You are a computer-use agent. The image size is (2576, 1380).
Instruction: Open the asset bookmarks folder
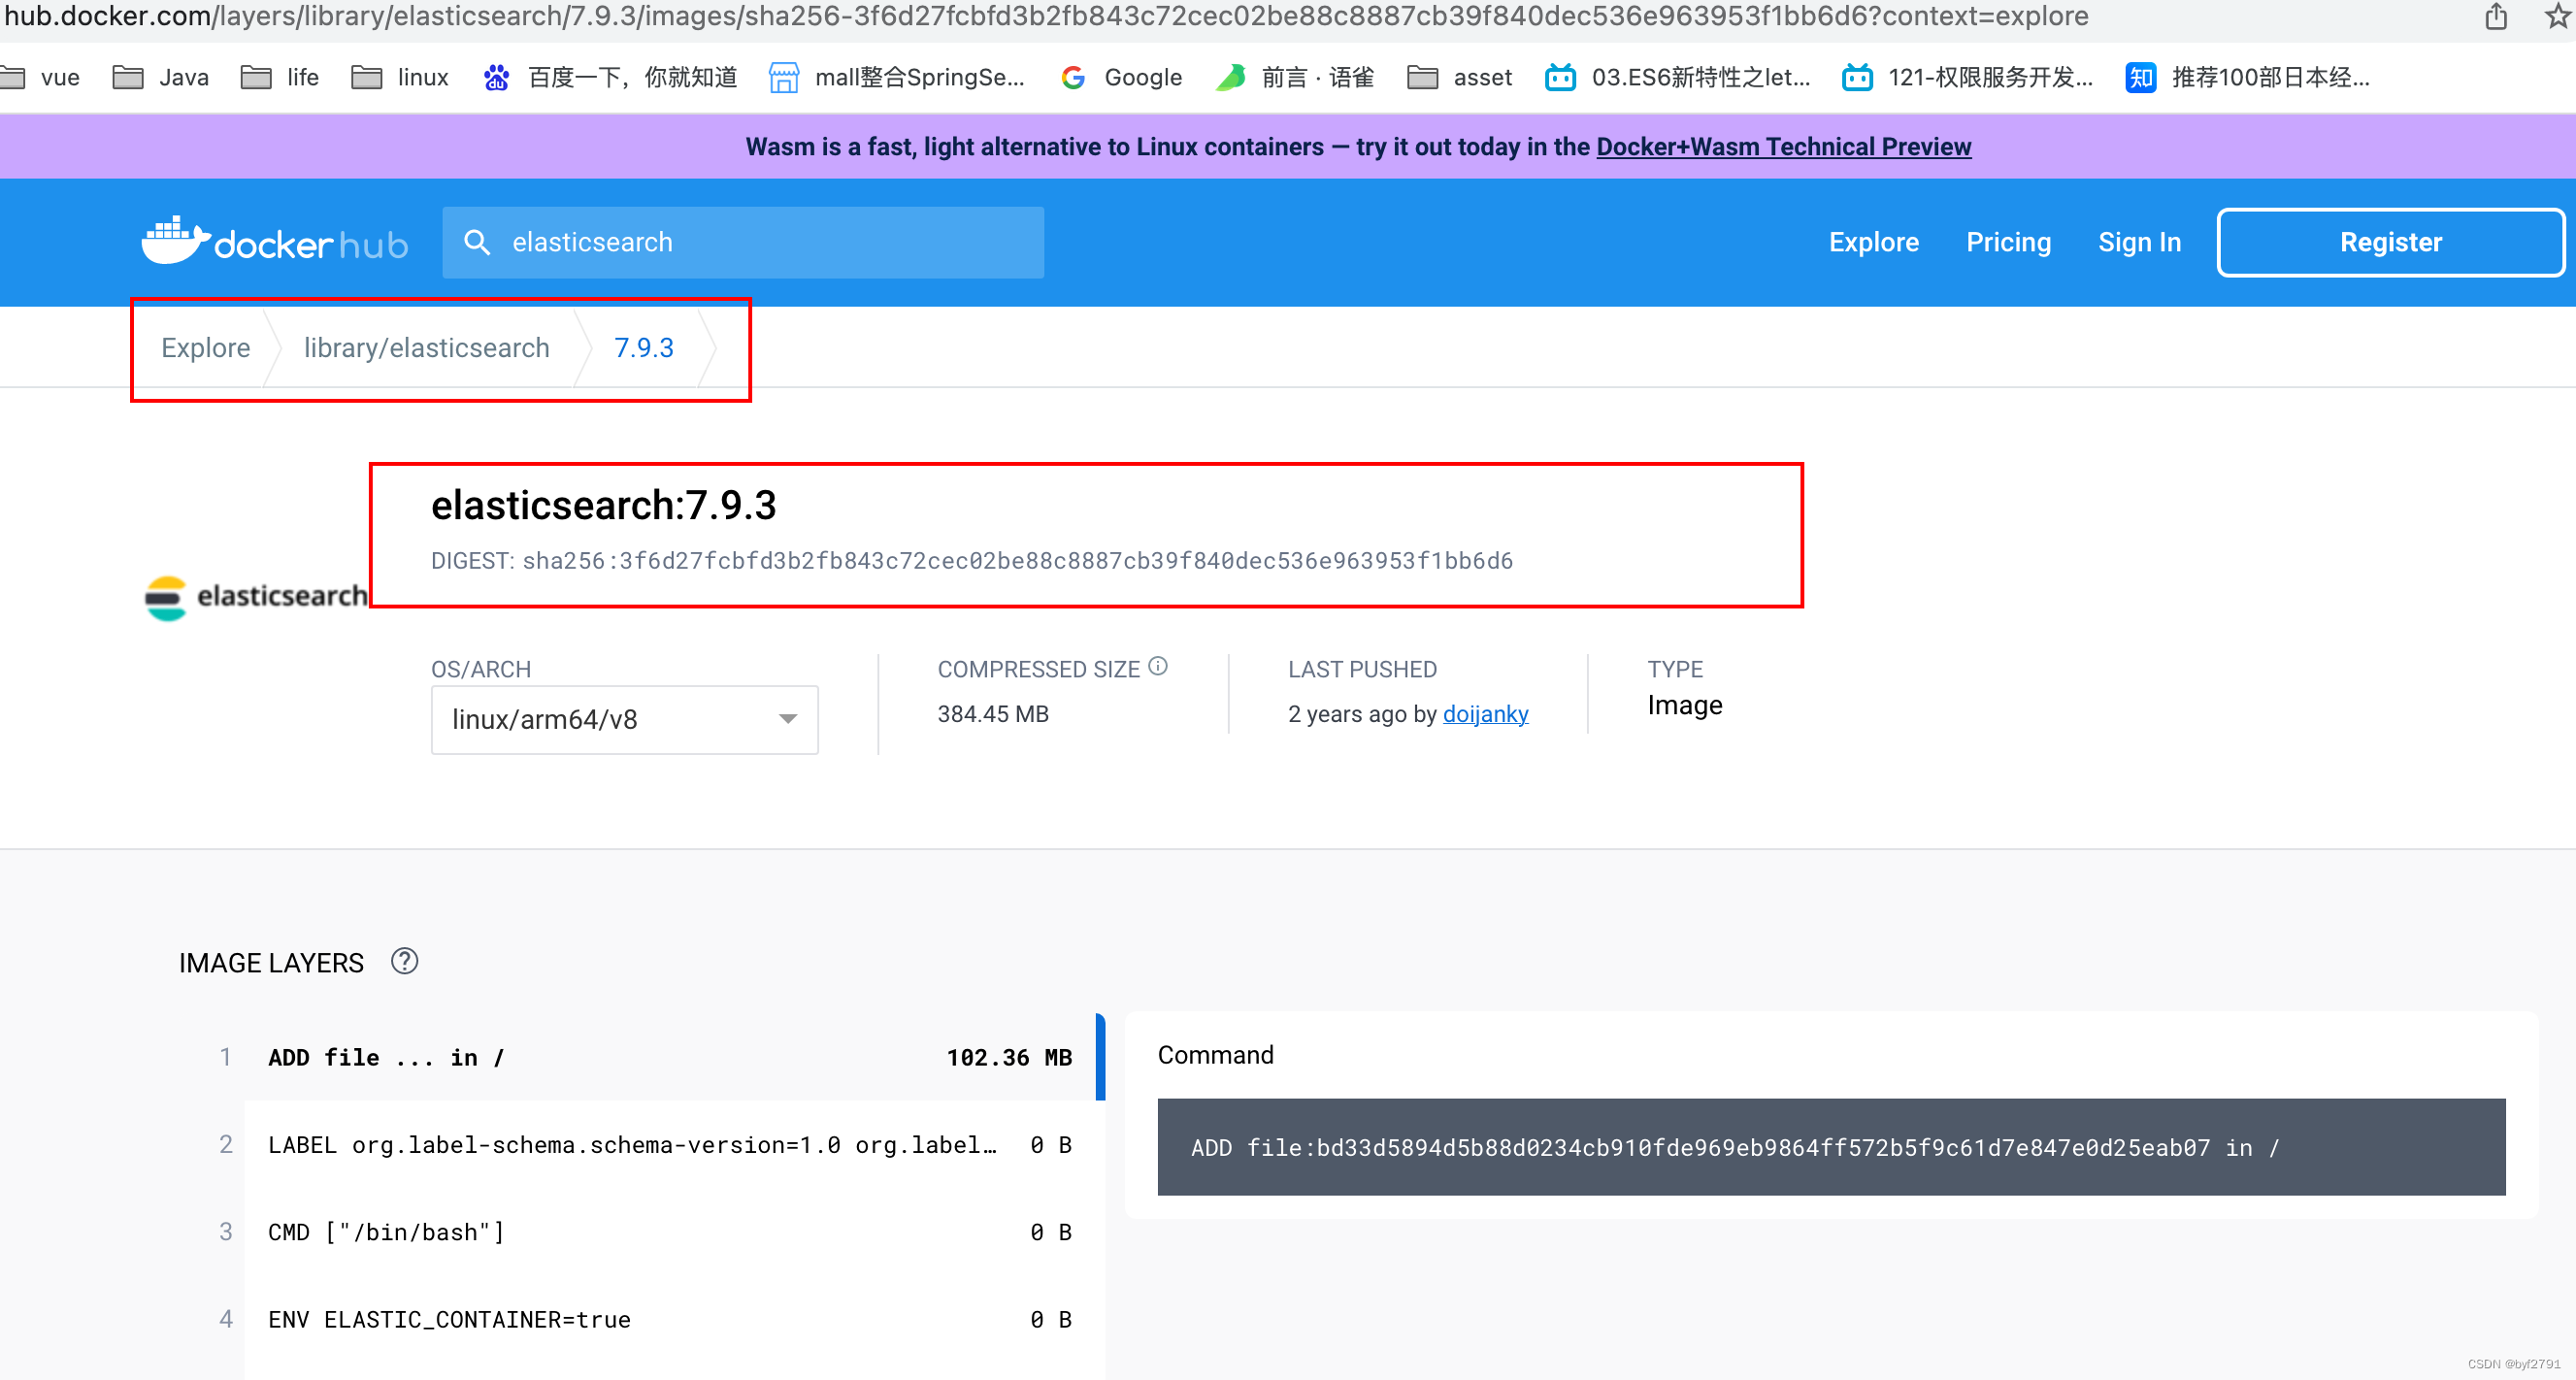[x=1460, y=77]
